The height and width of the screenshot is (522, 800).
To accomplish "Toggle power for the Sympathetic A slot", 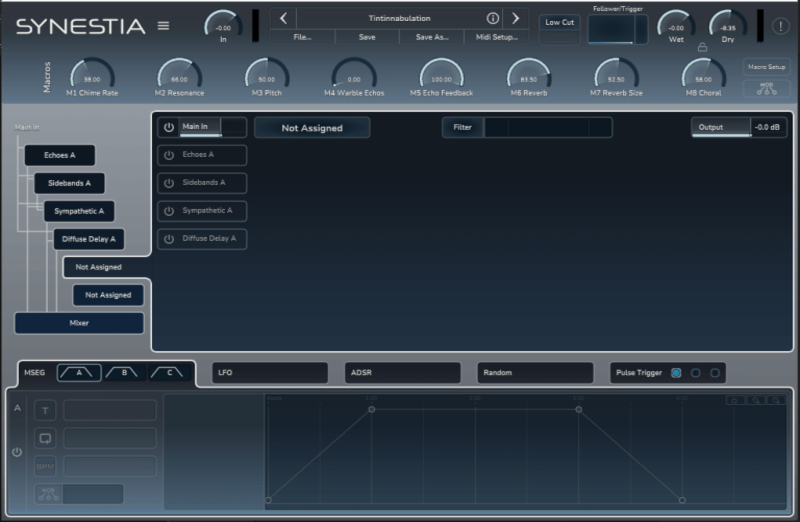I will 169,211.
